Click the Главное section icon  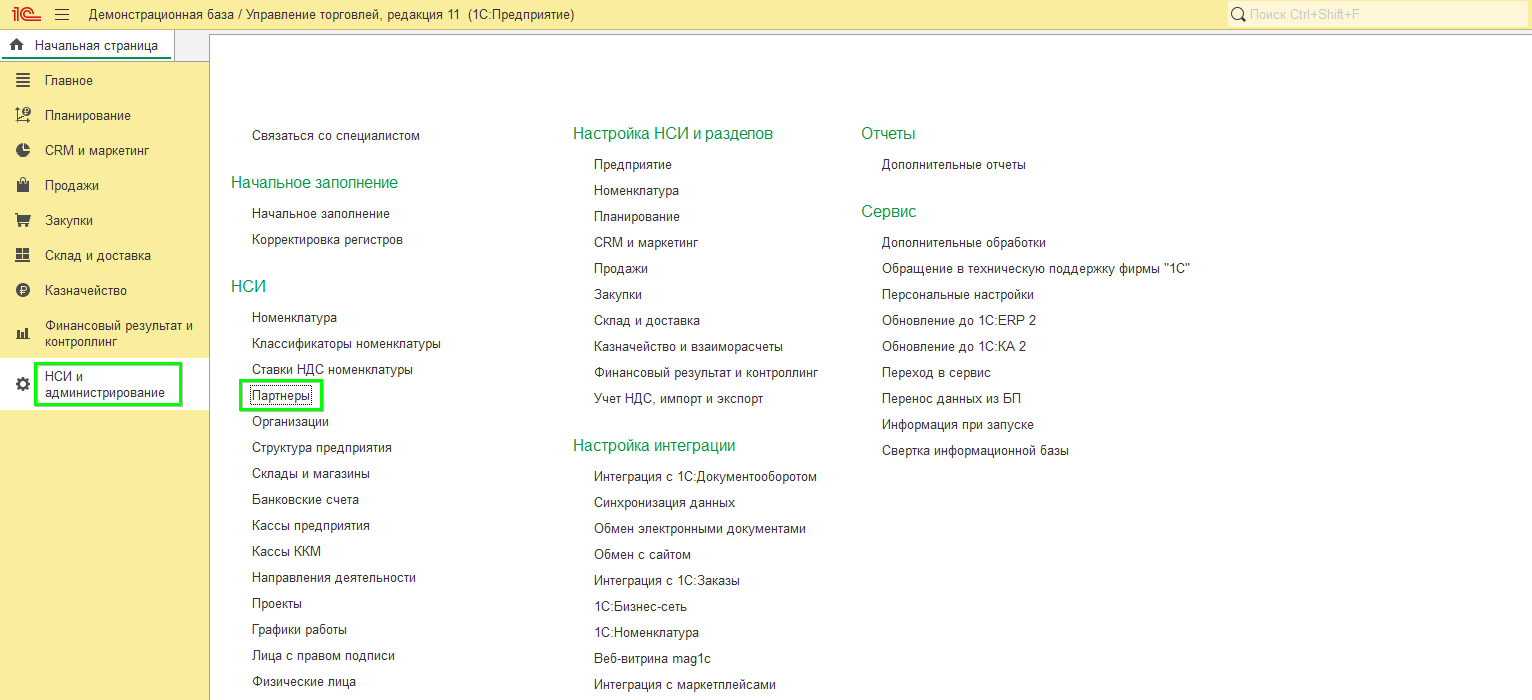tap(23, 80)
